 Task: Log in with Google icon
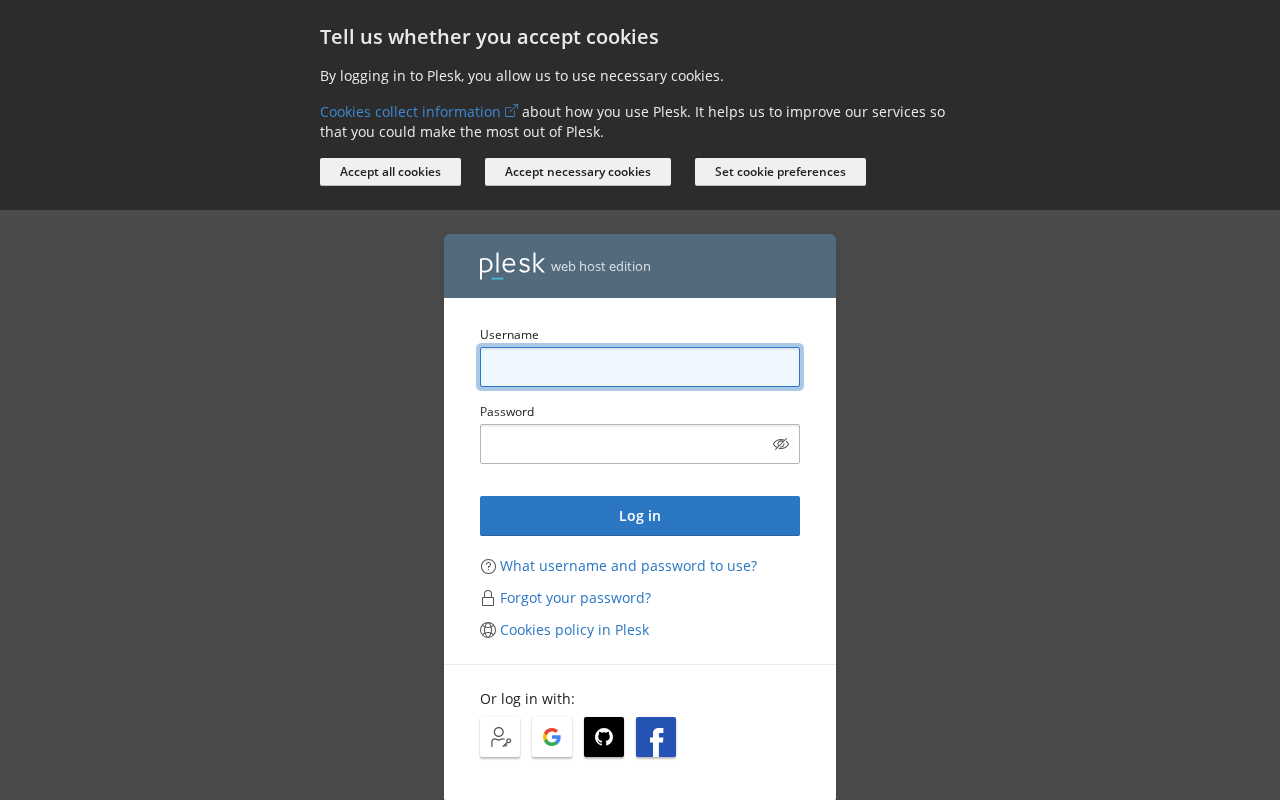tap(552, 737)
